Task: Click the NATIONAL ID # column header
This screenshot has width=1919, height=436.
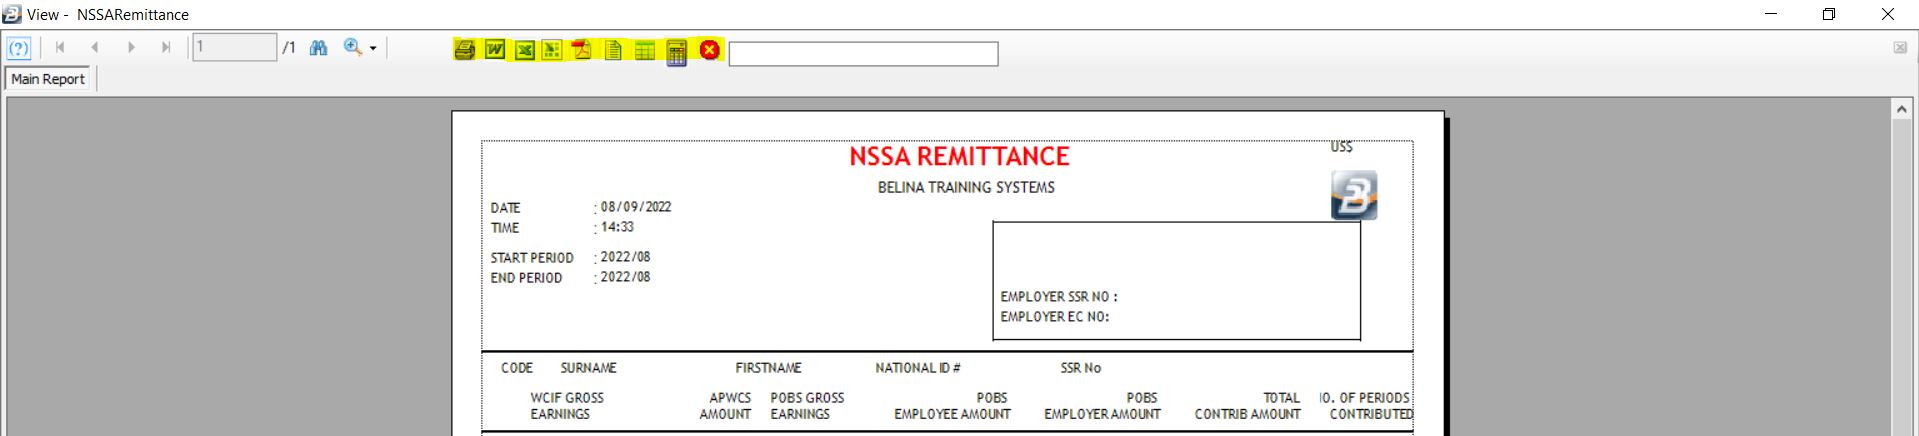Action: point(918,368)
